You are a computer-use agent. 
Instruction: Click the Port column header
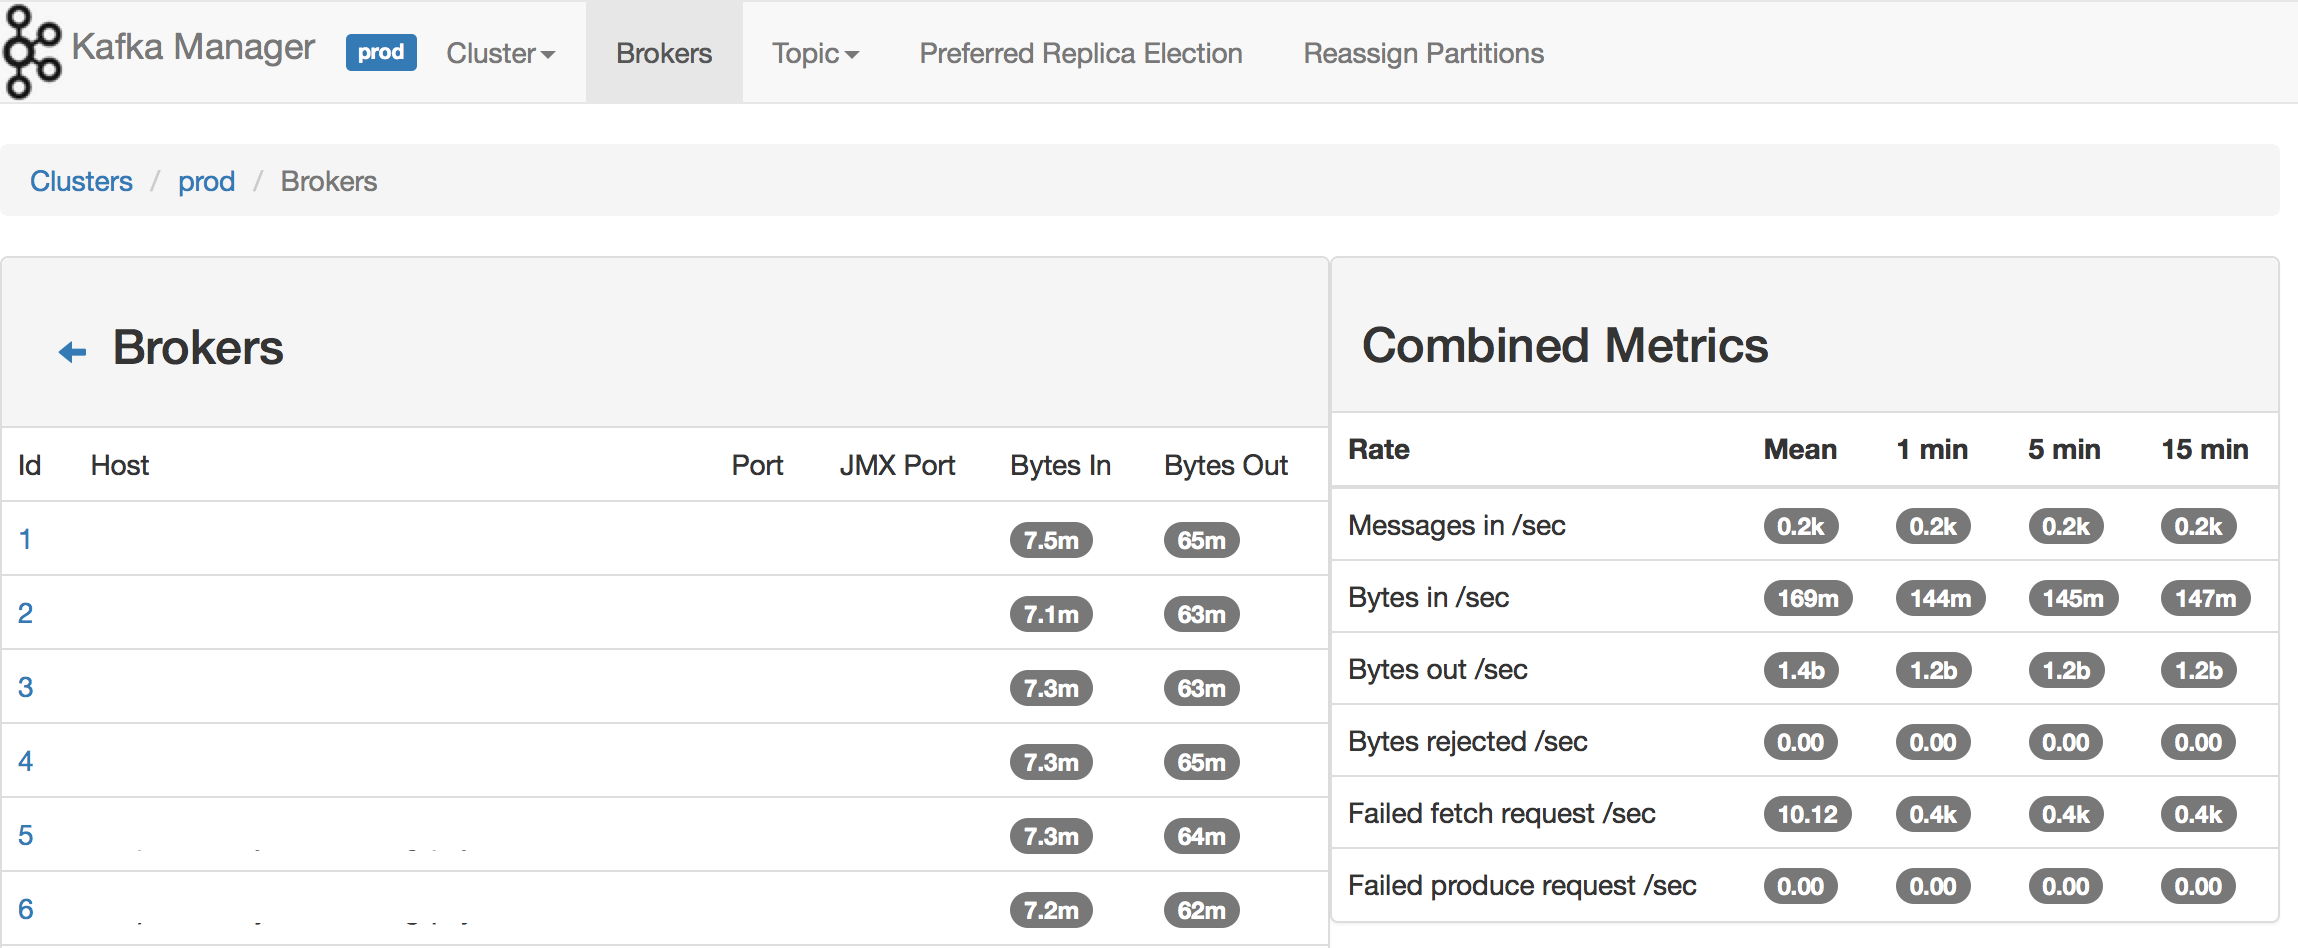[757, 465]
